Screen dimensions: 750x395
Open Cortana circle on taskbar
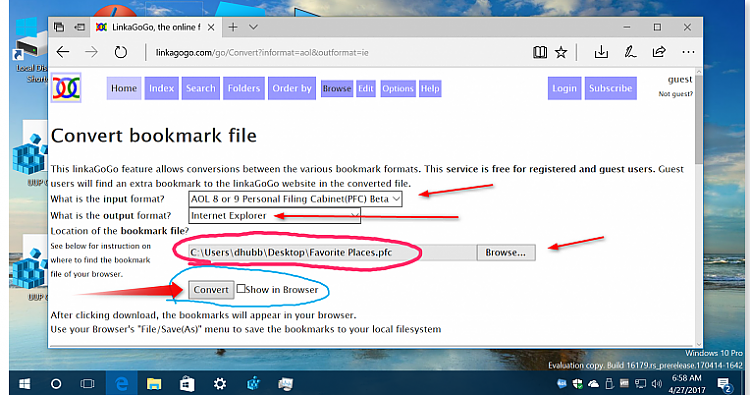[x=56, y=384]
